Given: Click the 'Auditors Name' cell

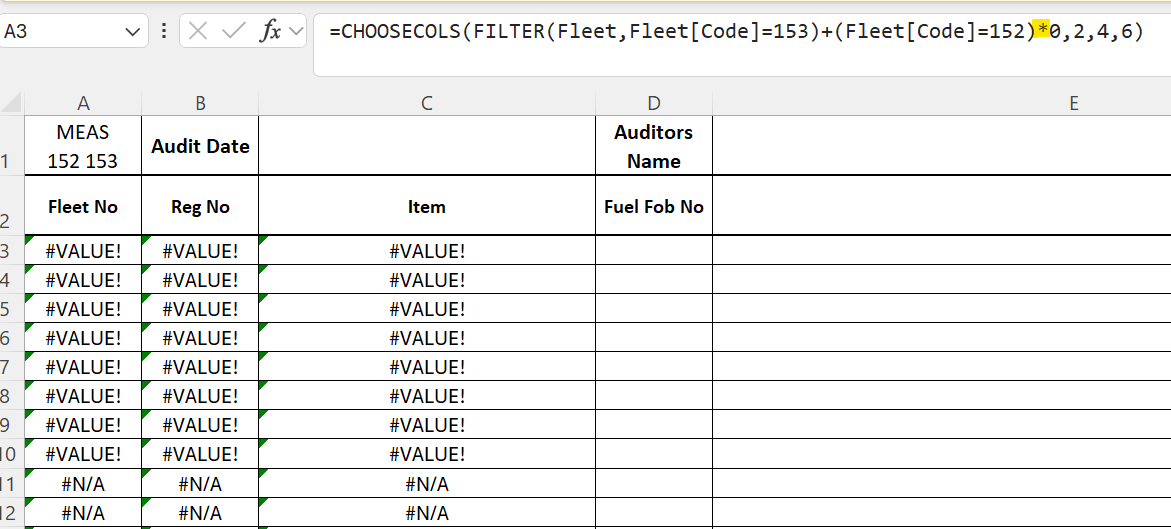Looking at the screenshot, I should [x=654, y=146].
